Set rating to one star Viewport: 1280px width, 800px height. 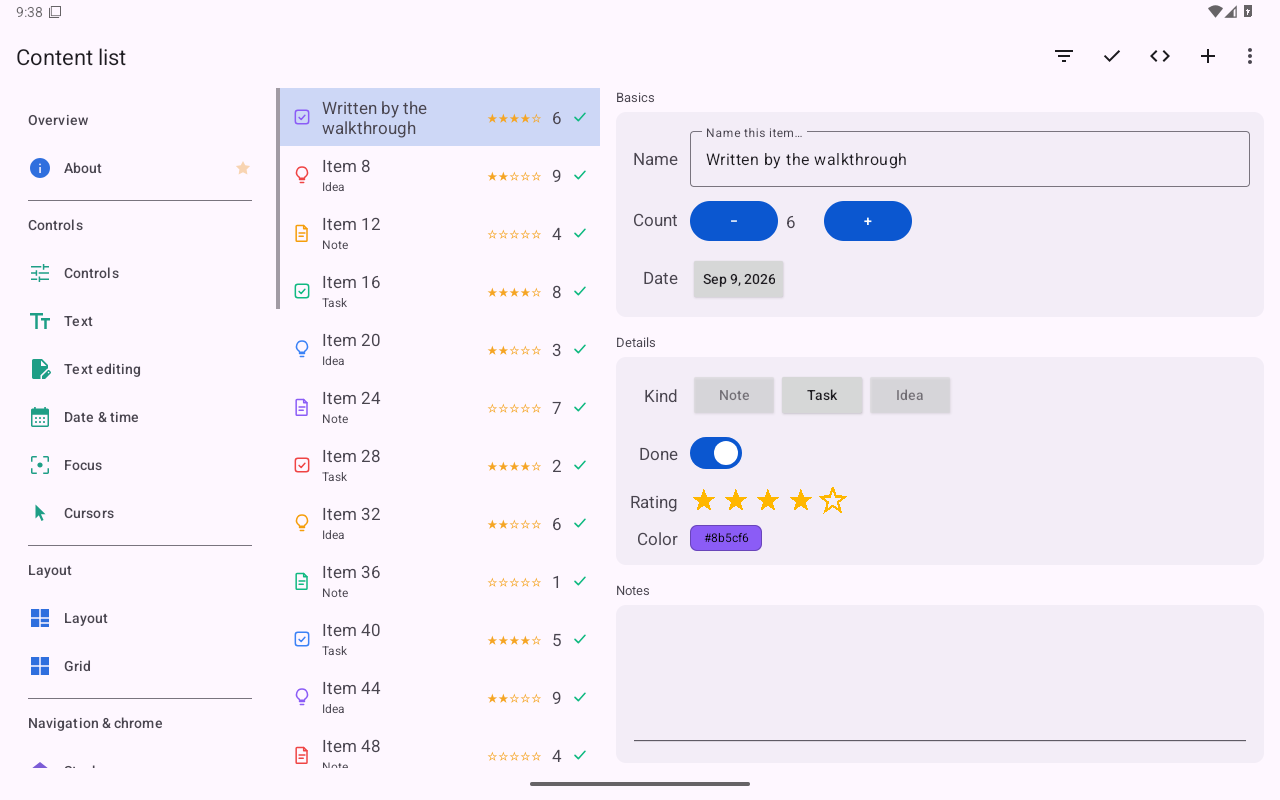(x=704, y=500)
